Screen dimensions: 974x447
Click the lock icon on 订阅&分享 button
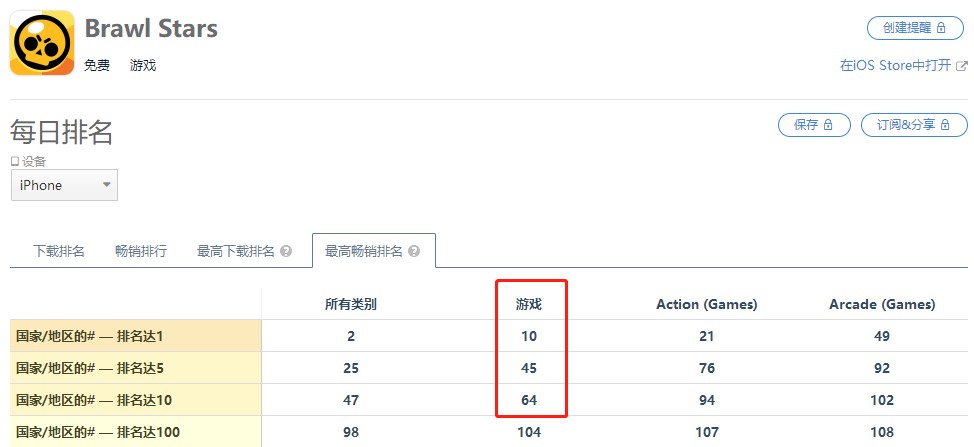pos(945,125)
